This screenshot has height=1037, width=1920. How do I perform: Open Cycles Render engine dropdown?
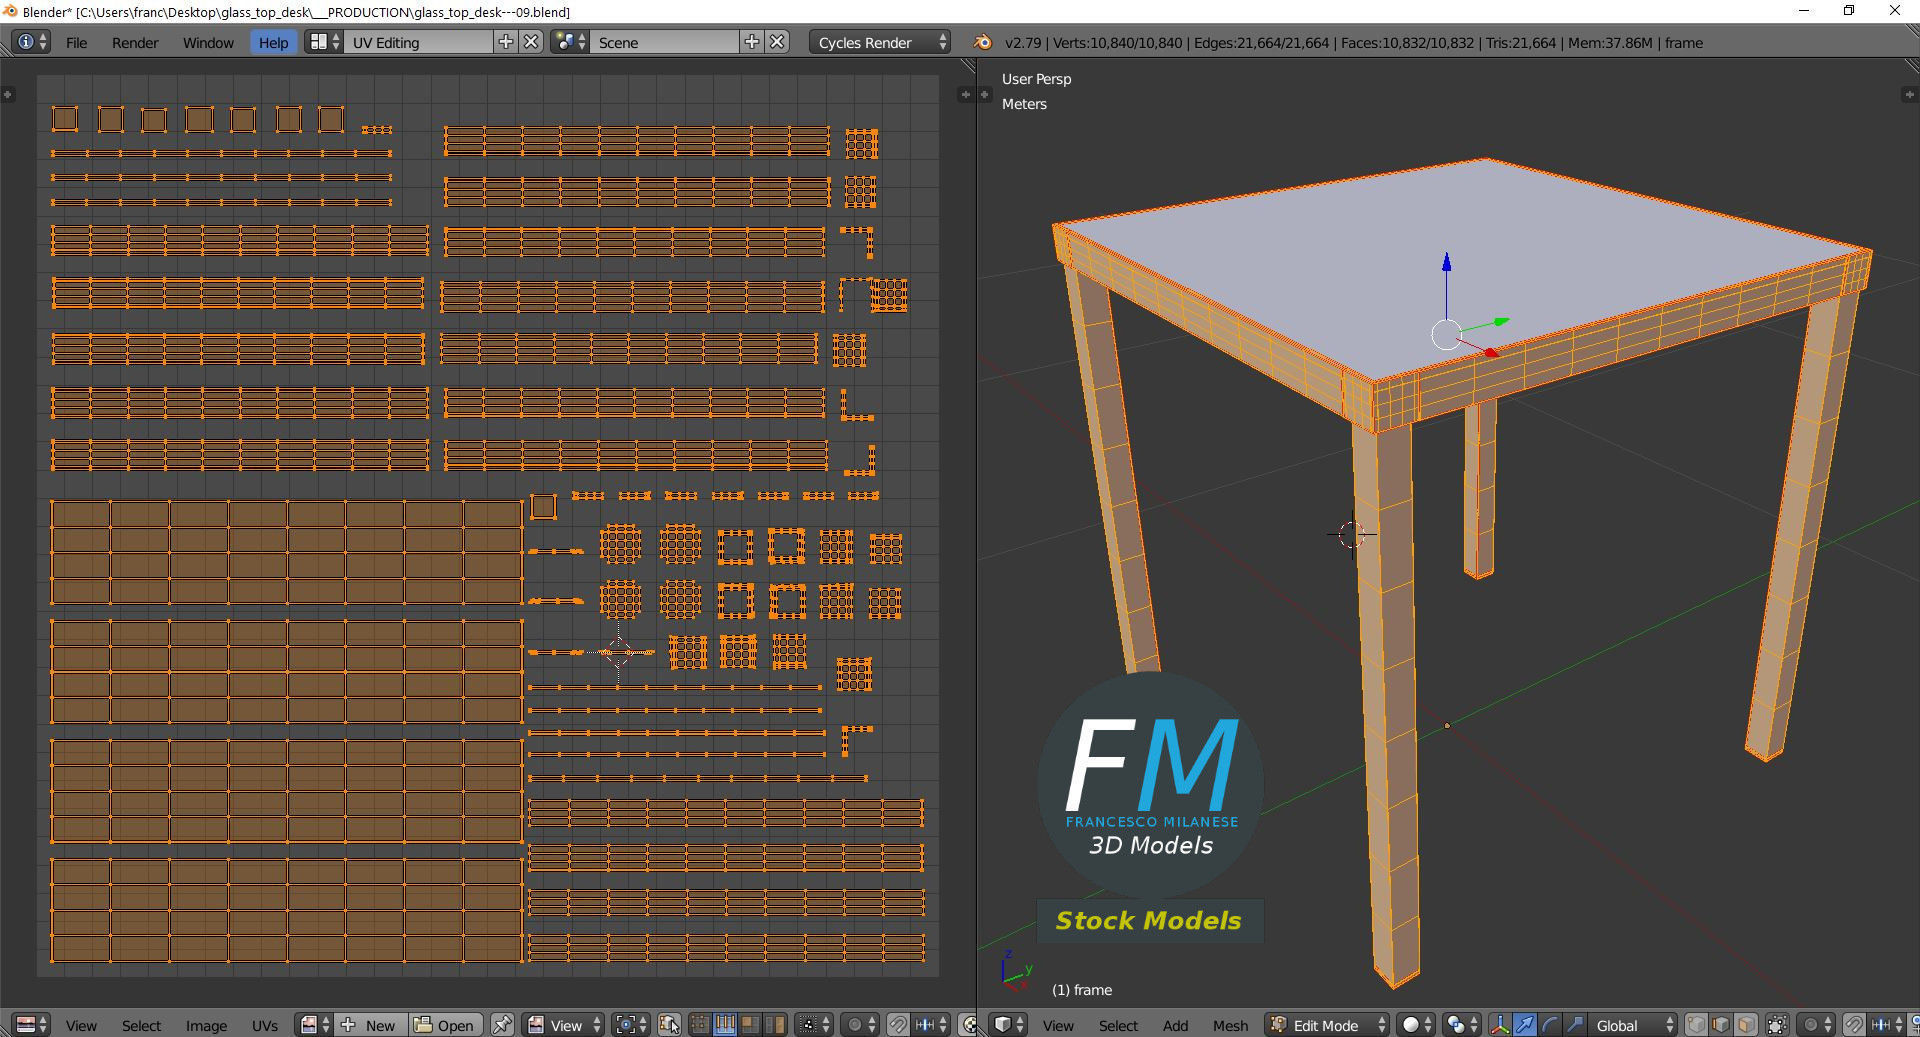point(880,42)
